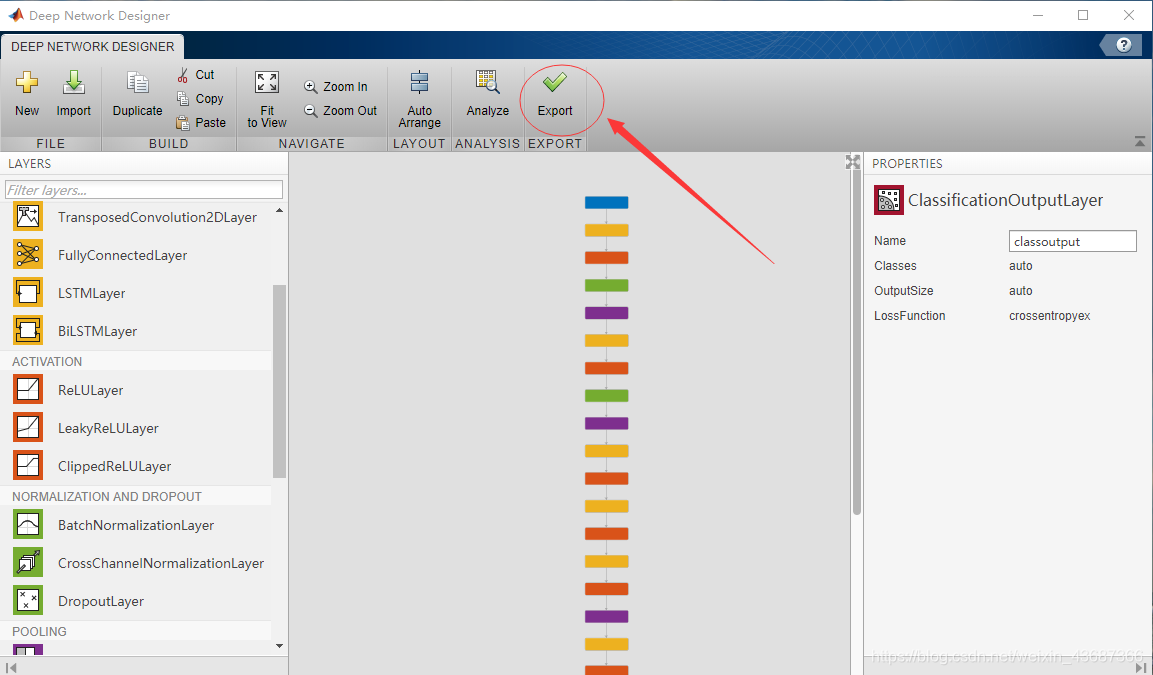The image size is (1153, 675).
Task: Click the ACTIVATION category header
Action: click(47, 362)
